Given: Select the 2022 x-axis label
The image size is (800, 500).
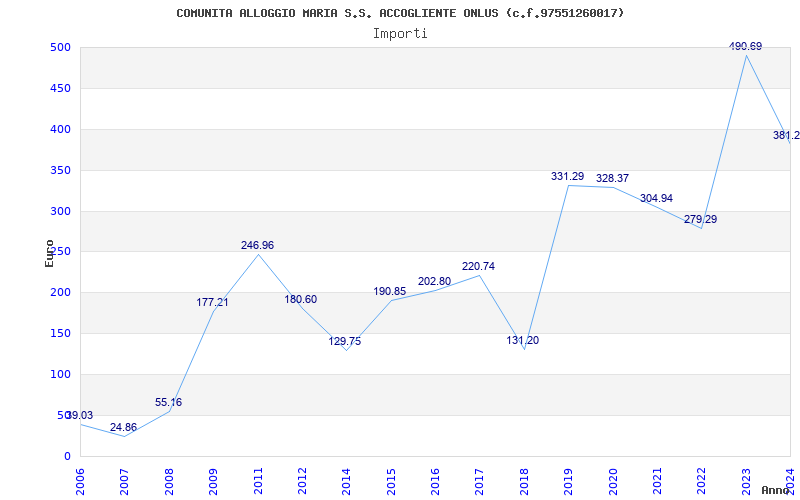Looking at the screenshot, I should click(x=702, y=481).
